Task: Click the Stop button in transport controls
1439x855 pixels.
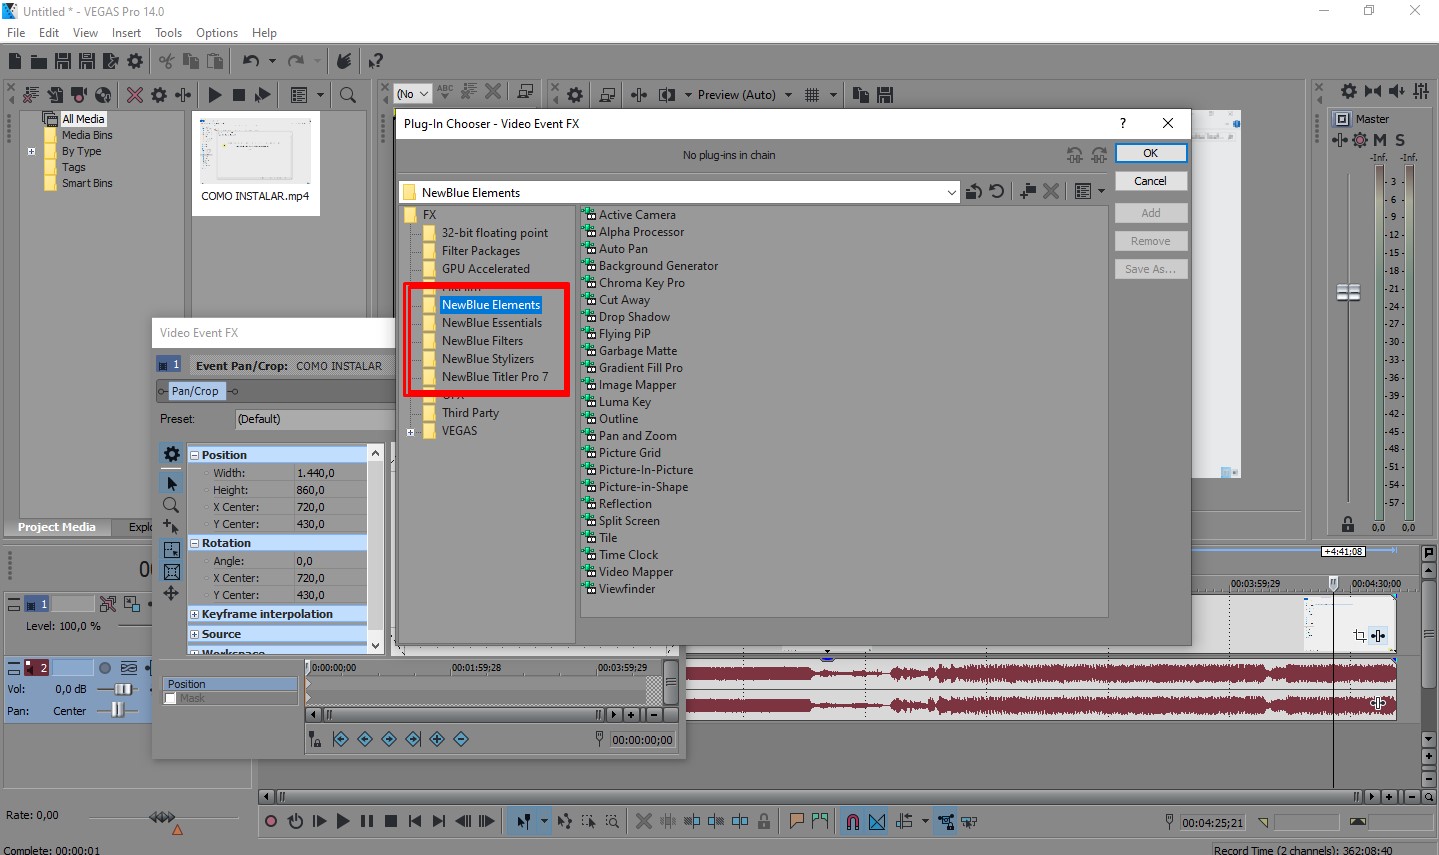Action: 391,821
